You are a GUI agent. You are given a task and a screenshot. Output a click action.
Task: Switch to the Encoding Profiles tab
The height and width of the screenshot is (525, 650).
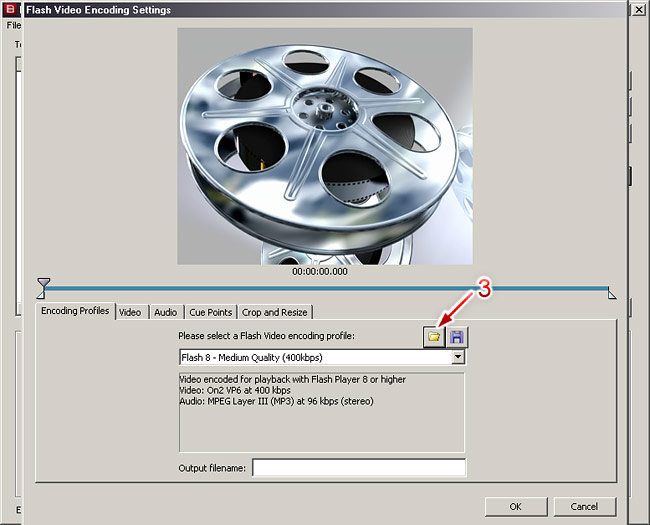[x=75, y=311]
